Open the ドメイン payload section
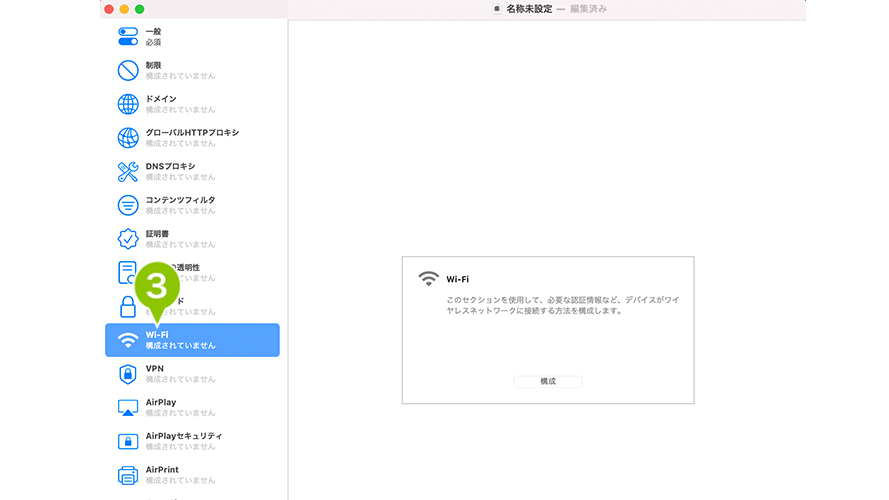The image size is (889, 500). pyautogui.click(x=192, y=104)
